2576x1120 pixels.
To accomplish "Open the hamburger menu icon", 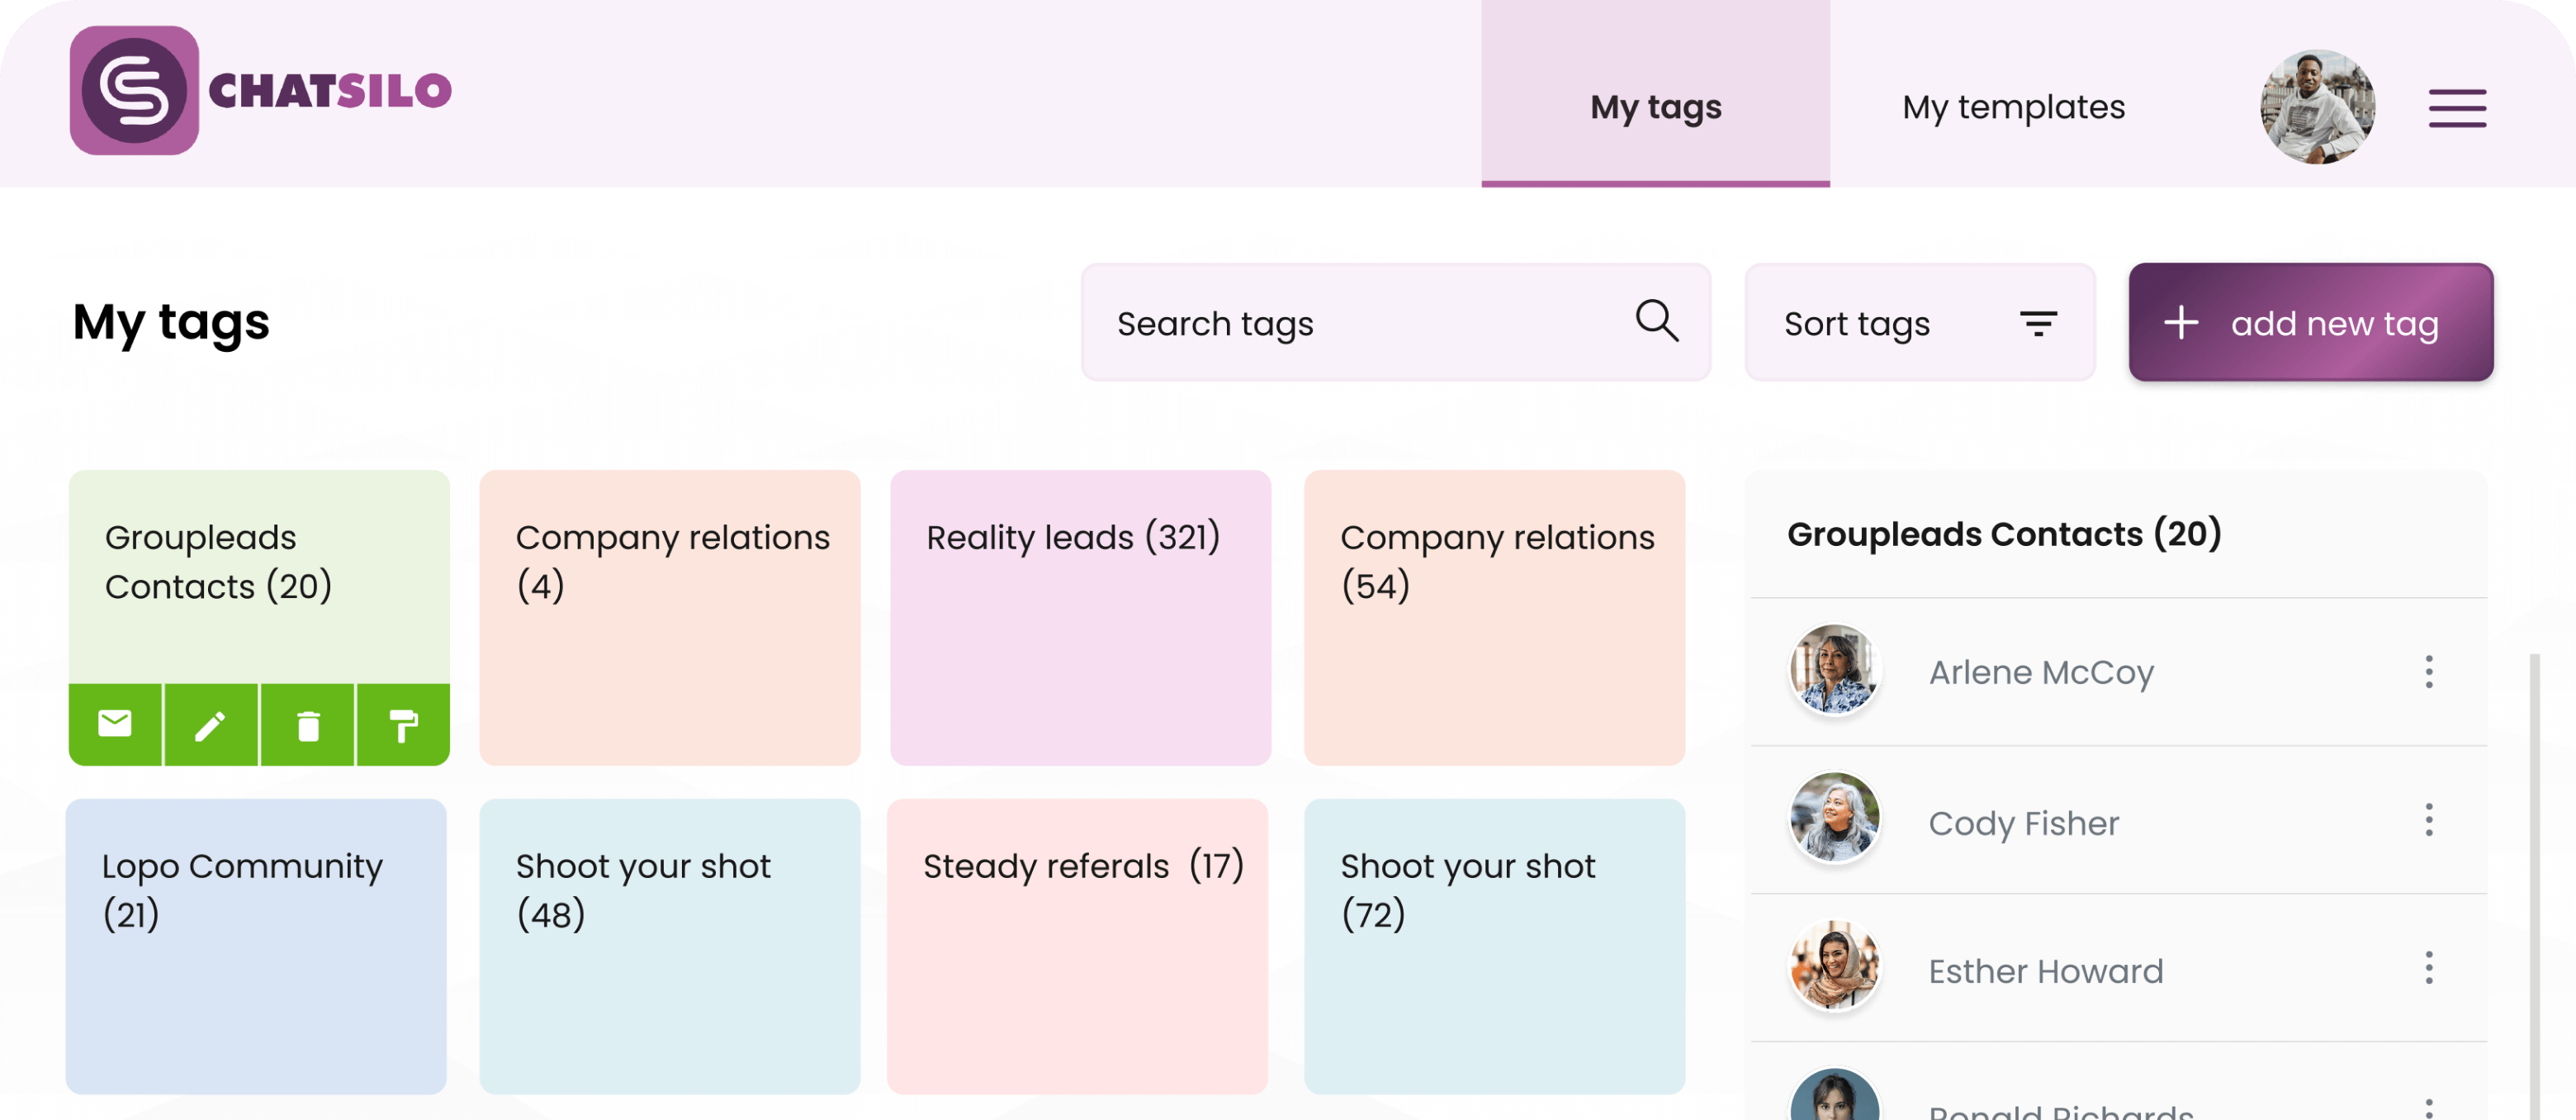I will 2457,108.
